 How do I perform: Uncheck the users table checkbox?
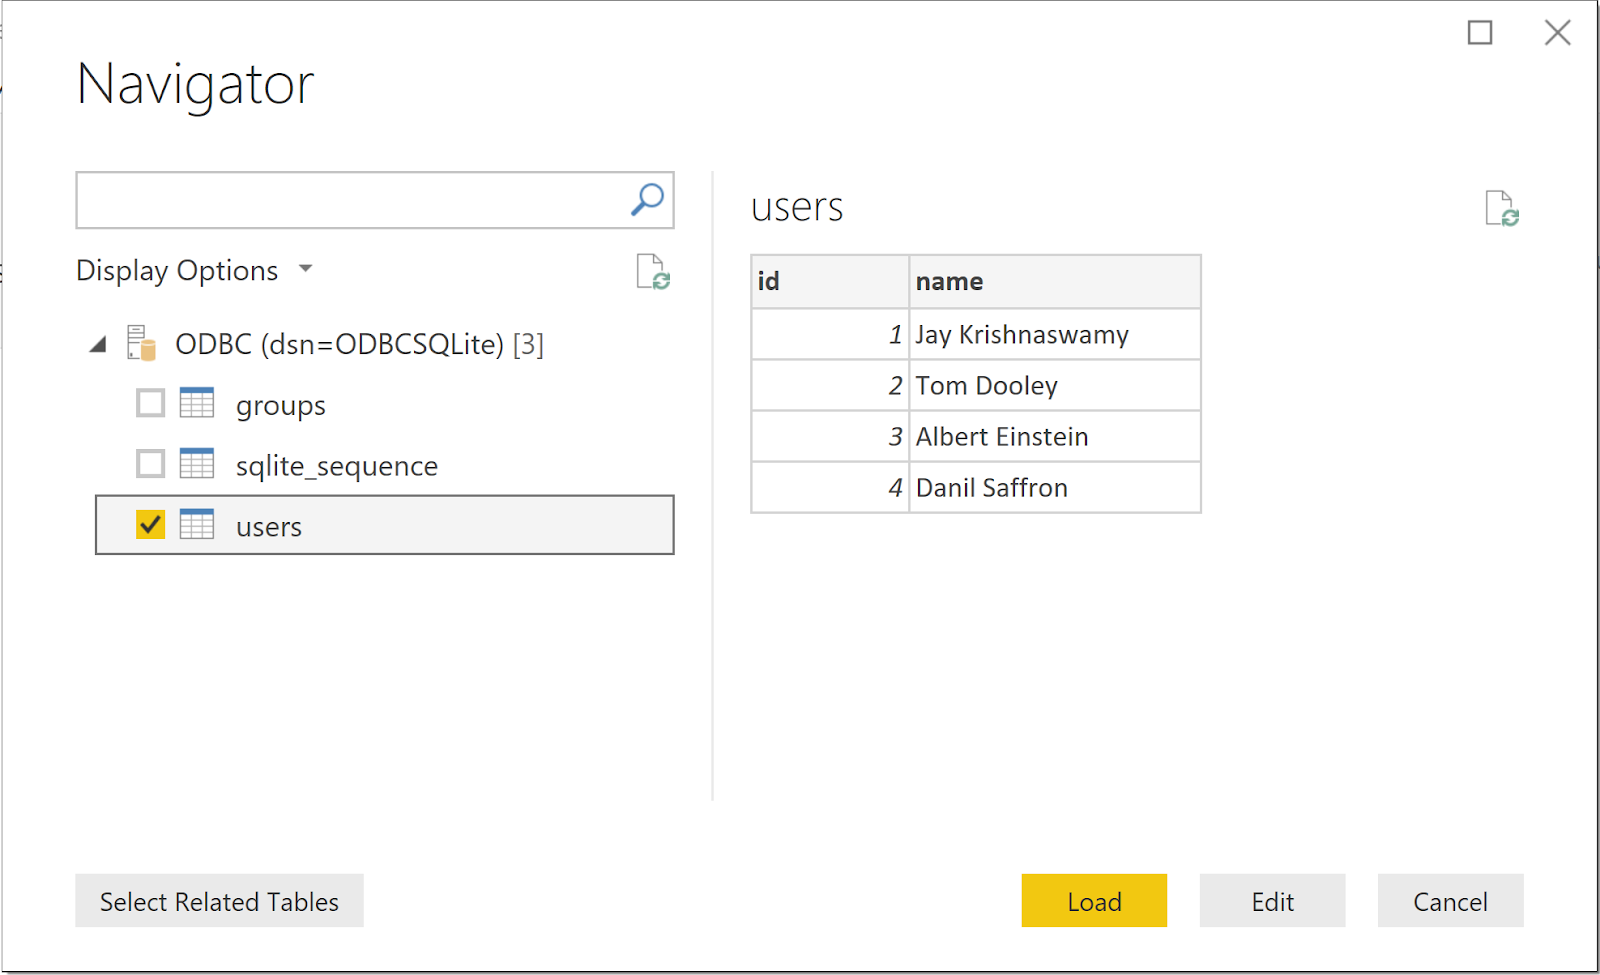pos(149,524)
